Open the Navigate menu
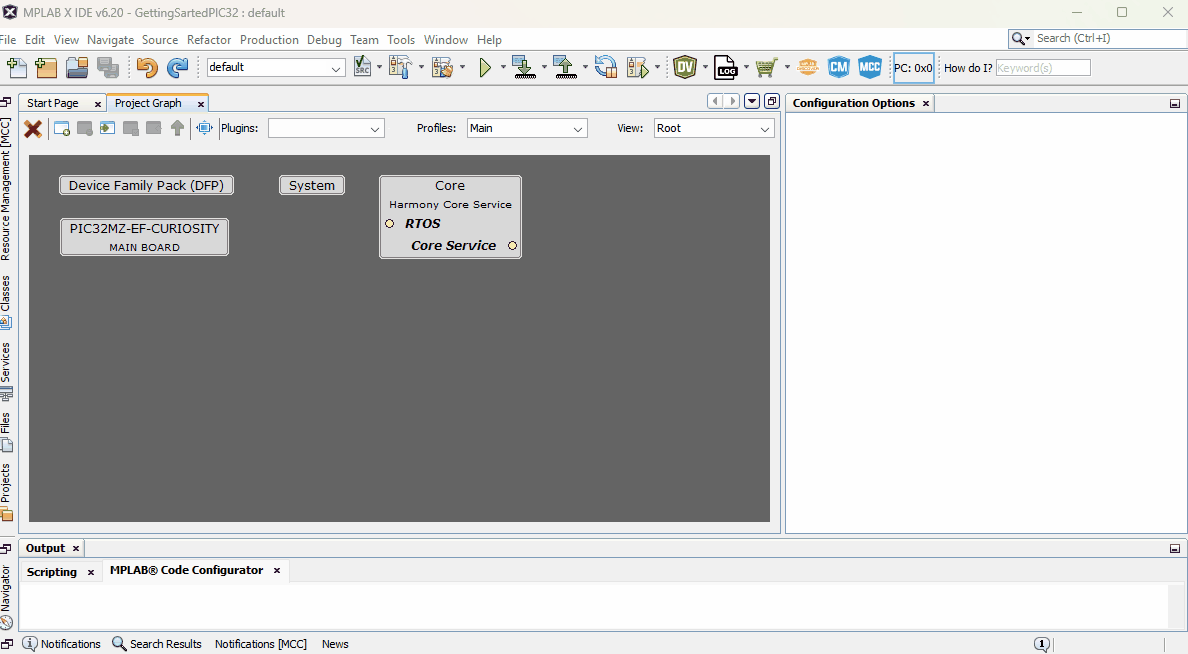 click(x=111, y=39)
